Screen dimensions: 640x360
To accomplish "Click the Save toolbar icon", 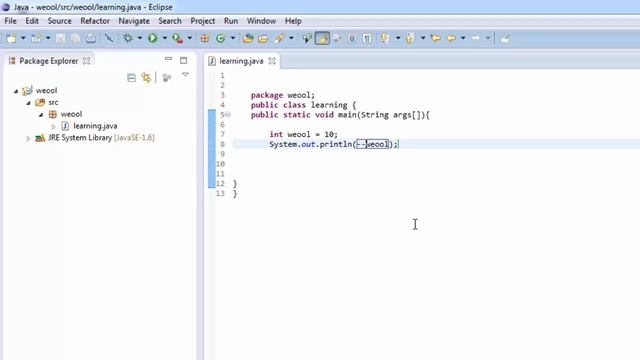I will [60, 38].
